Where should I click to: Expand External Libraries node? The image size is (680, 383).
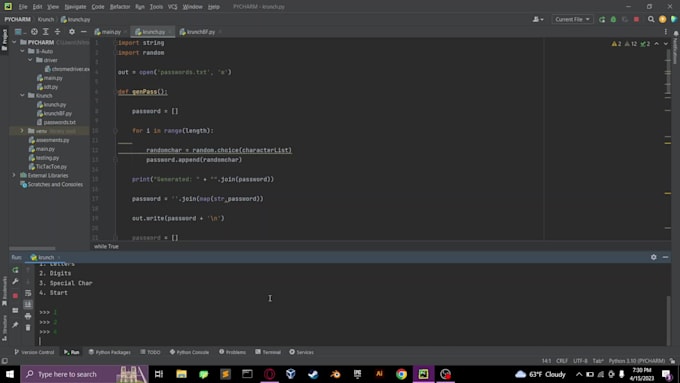[14, 175]
